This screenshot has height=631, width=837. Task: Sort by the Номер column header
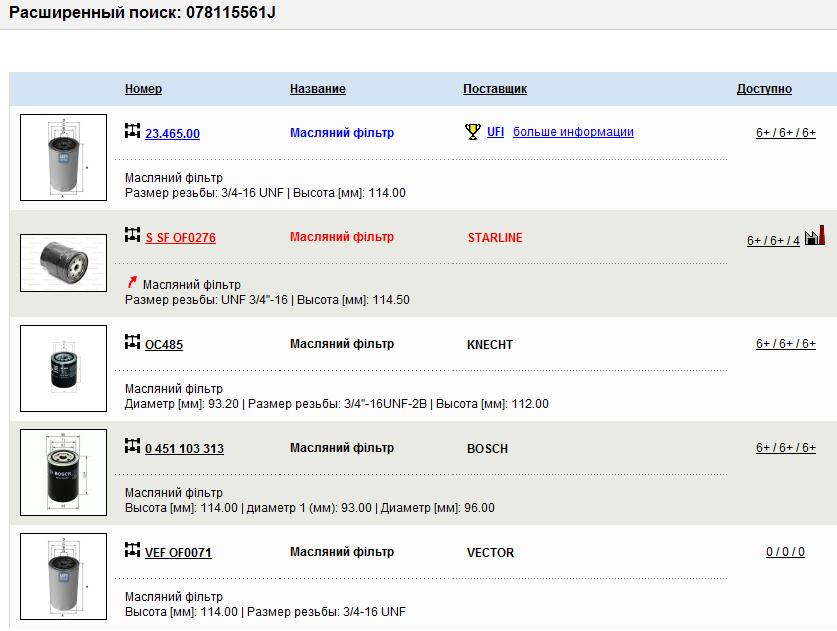pos(143,89)
